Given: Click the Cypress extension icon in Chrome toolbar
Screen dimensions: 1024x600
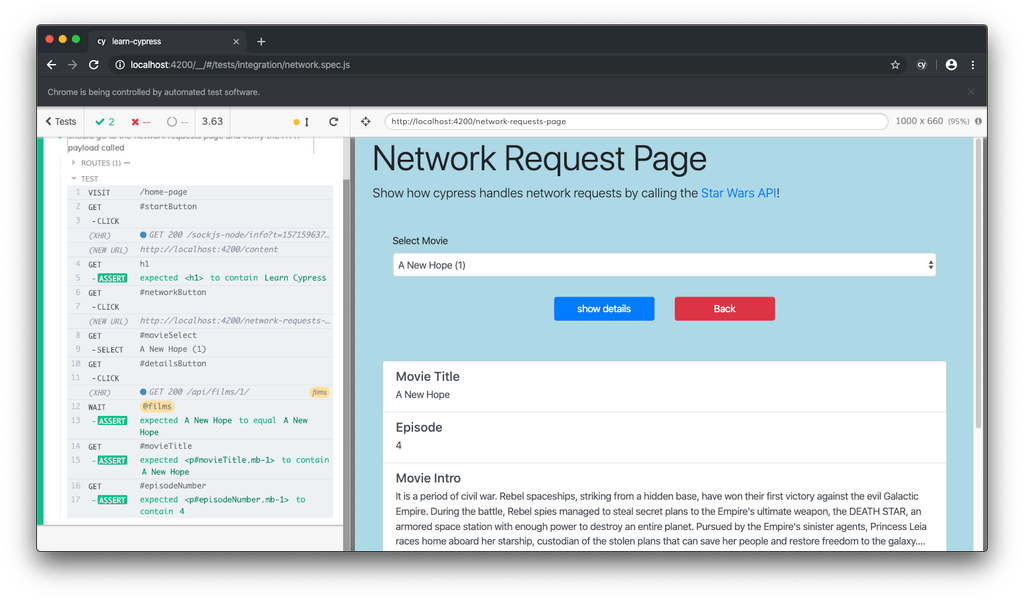Looking at the screenshot, I should pos(922,64).
